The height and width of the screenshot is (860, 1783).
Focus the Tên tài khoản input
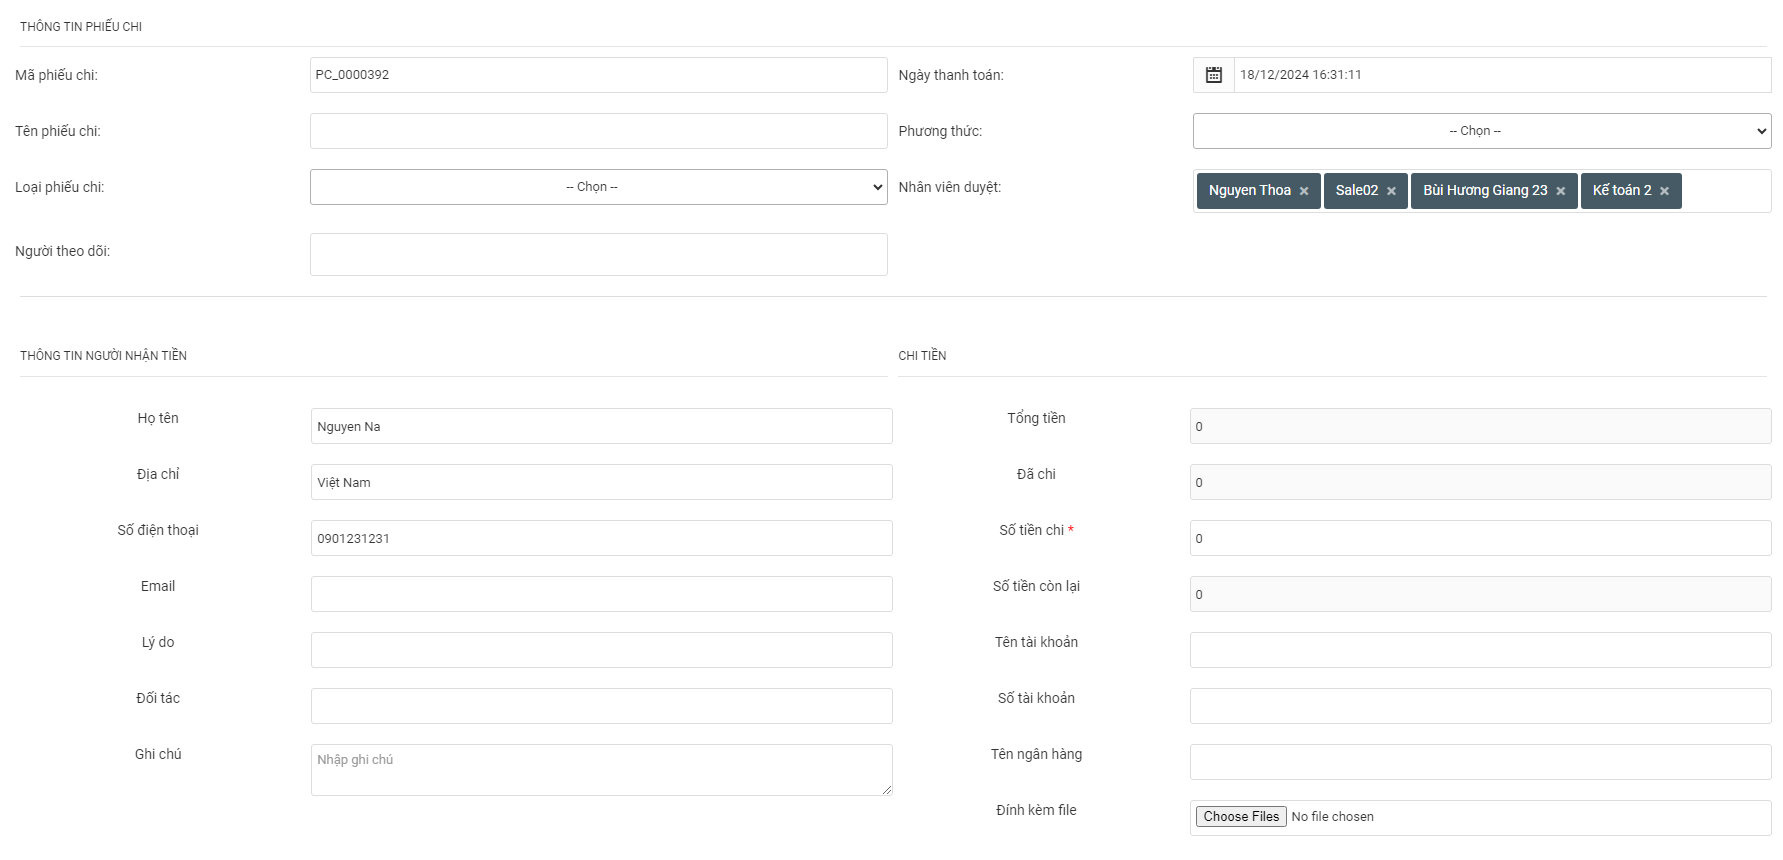[x=1480, y=650]
